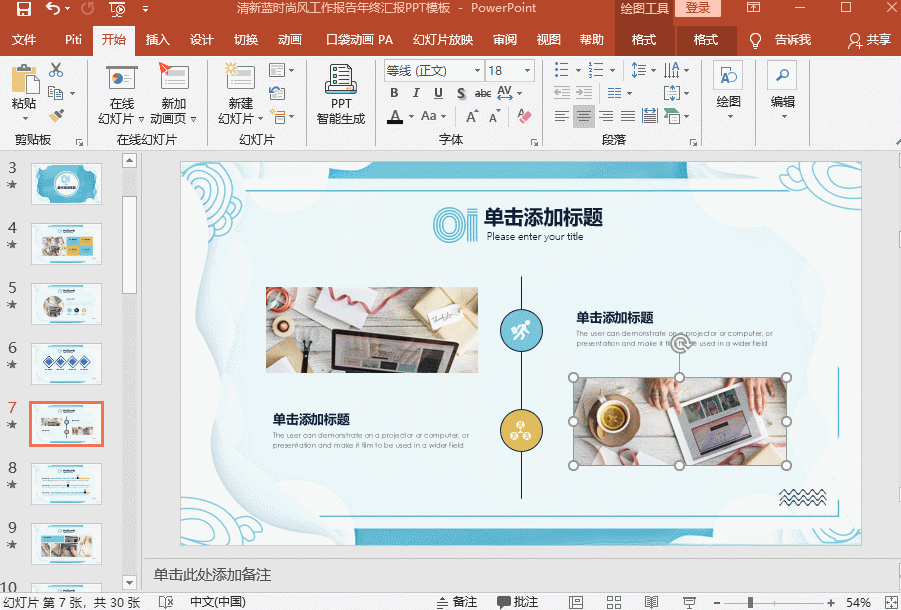Toggle justify text alignment
901x610 pixels.
coord(627,117)
